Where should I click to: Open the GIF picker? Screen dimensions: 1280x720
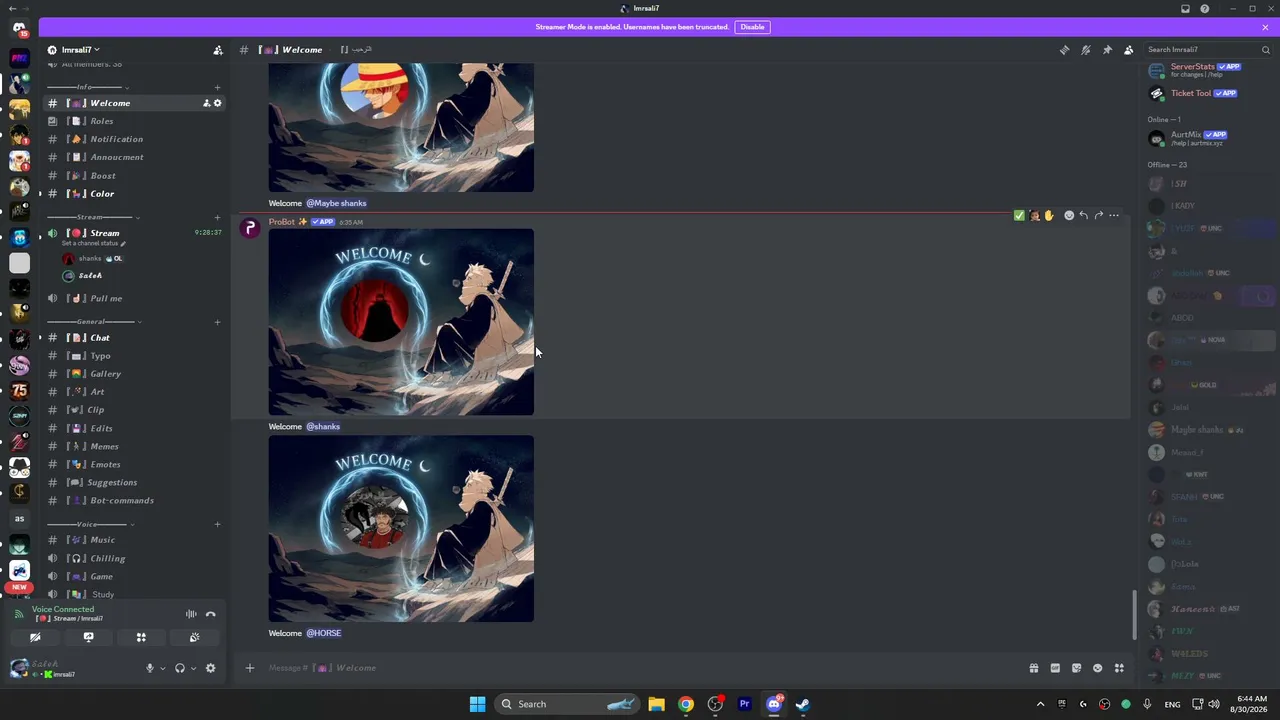point(1055,668)
